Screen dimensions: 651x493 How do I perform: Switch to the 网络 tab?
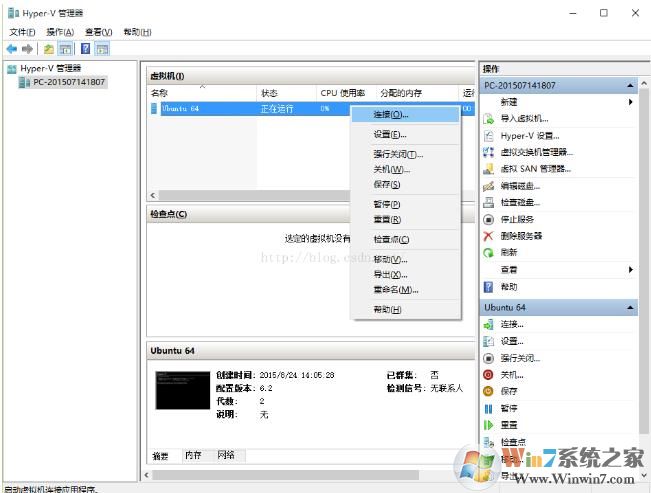click(226, 456)
